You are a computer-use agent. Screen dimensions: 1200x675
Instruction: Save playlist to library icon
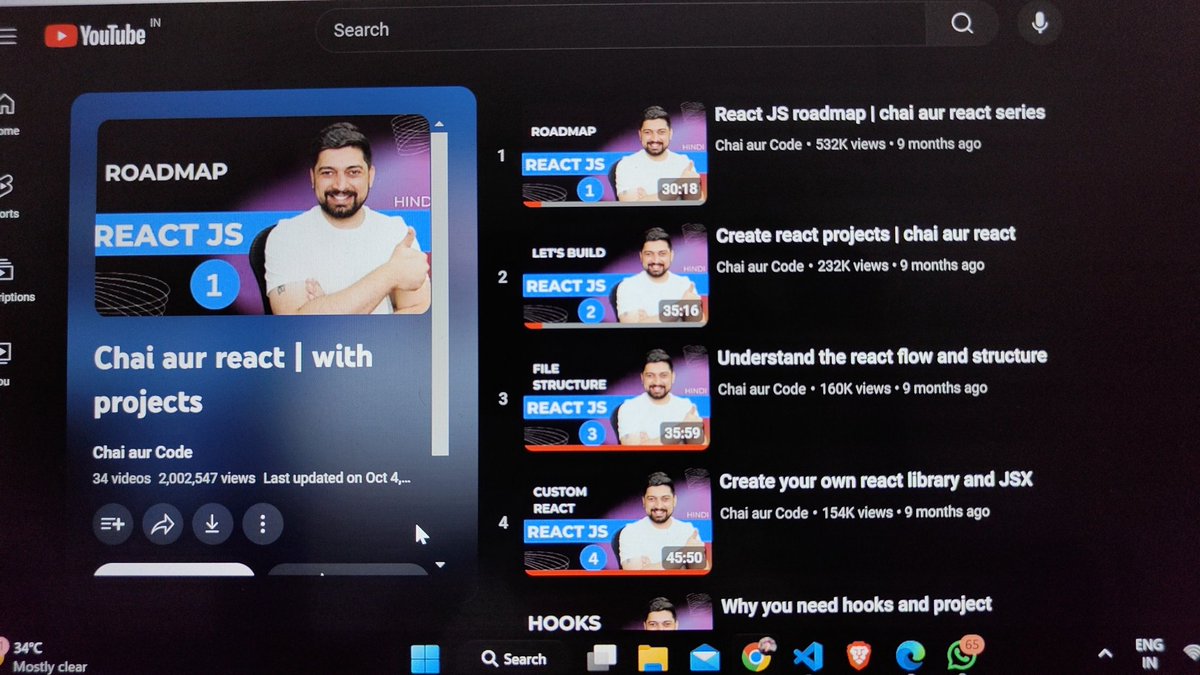pyautogui.click(x=113, y=524)
